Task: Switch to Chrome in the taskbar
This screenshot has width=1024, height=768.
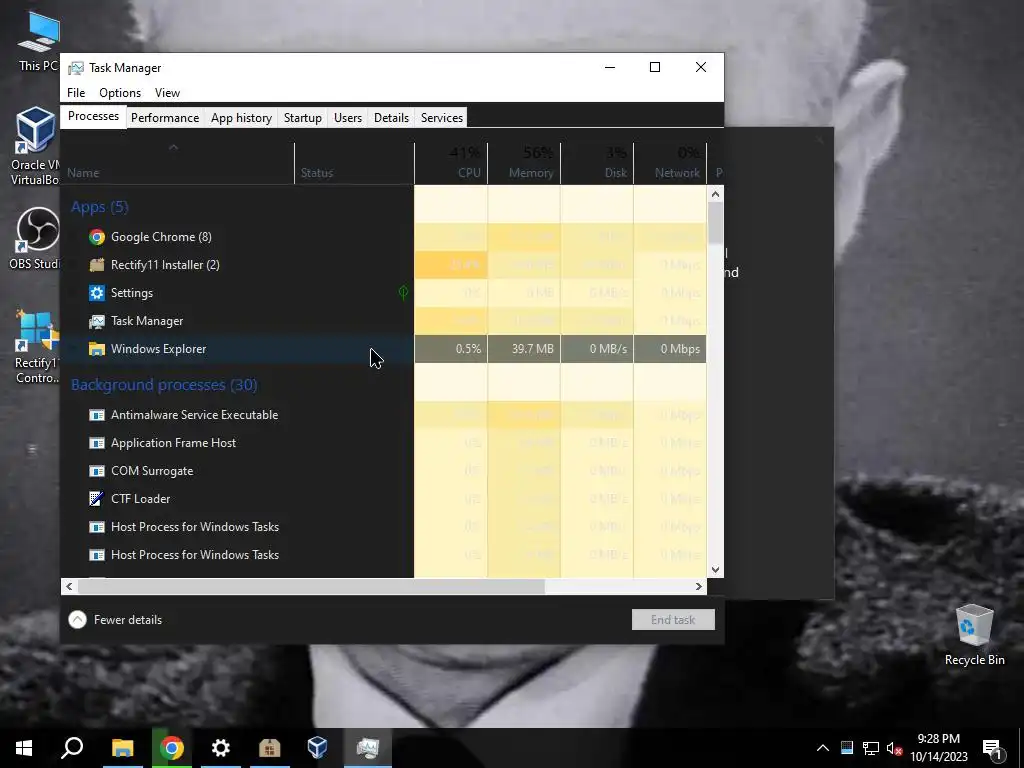Action: [x=172, y=748]
